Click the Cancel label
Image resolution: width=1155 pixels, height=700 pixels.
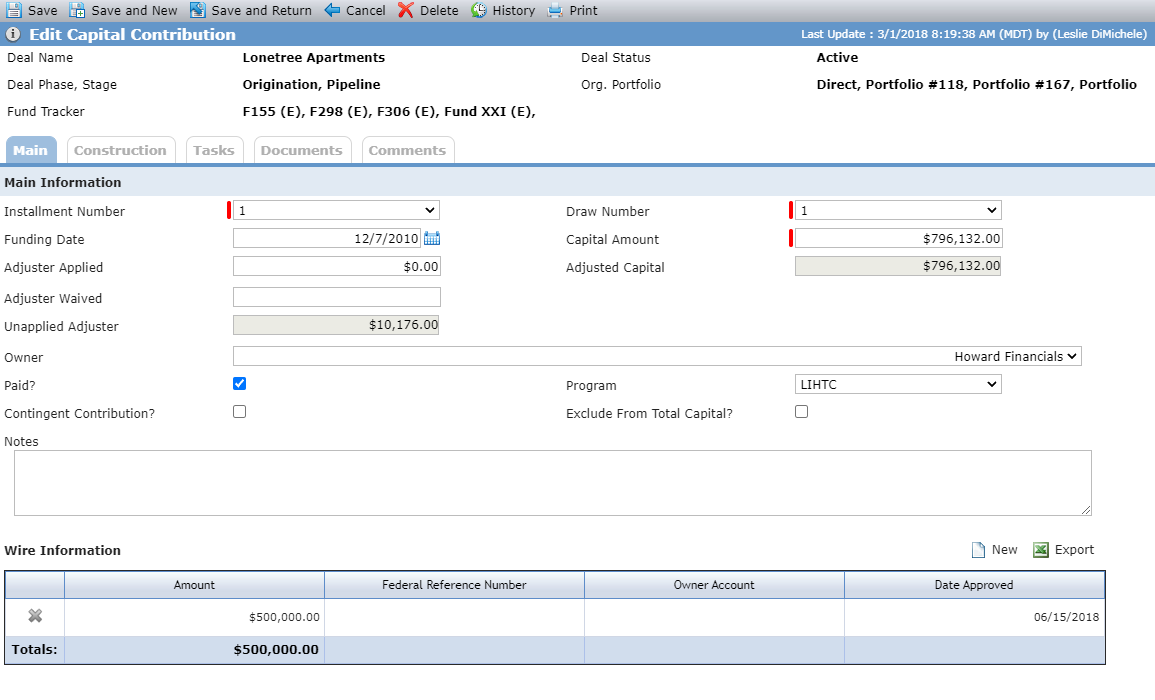[x=366, y=10]
